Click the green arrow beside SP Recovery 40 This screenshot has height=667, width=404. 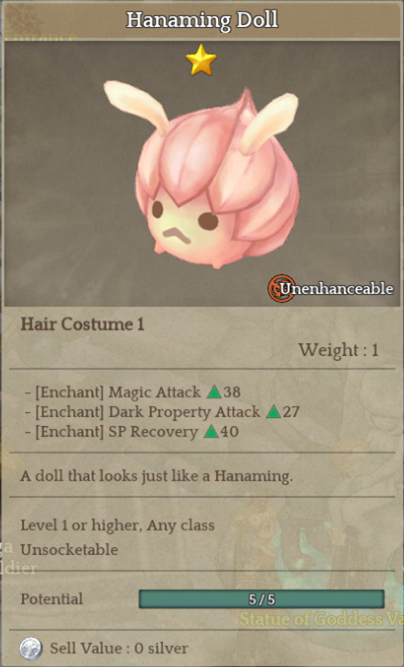tap(211, 432)
